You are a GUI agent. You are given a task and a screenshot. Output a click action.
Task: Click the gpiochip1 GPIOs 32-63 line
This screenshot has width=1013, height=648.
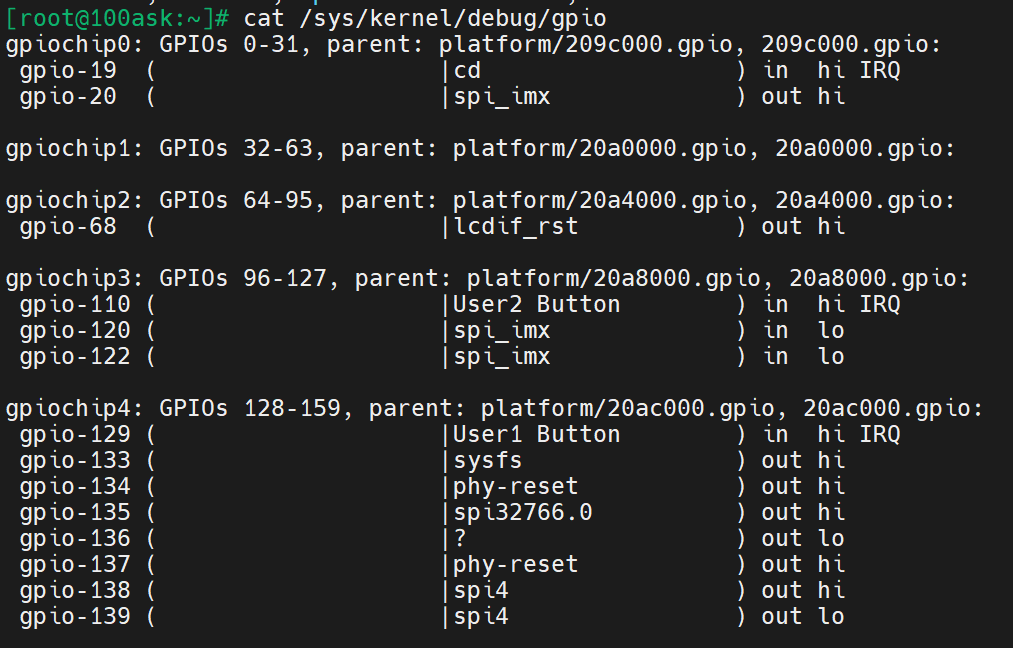click(x=480, y=149)
